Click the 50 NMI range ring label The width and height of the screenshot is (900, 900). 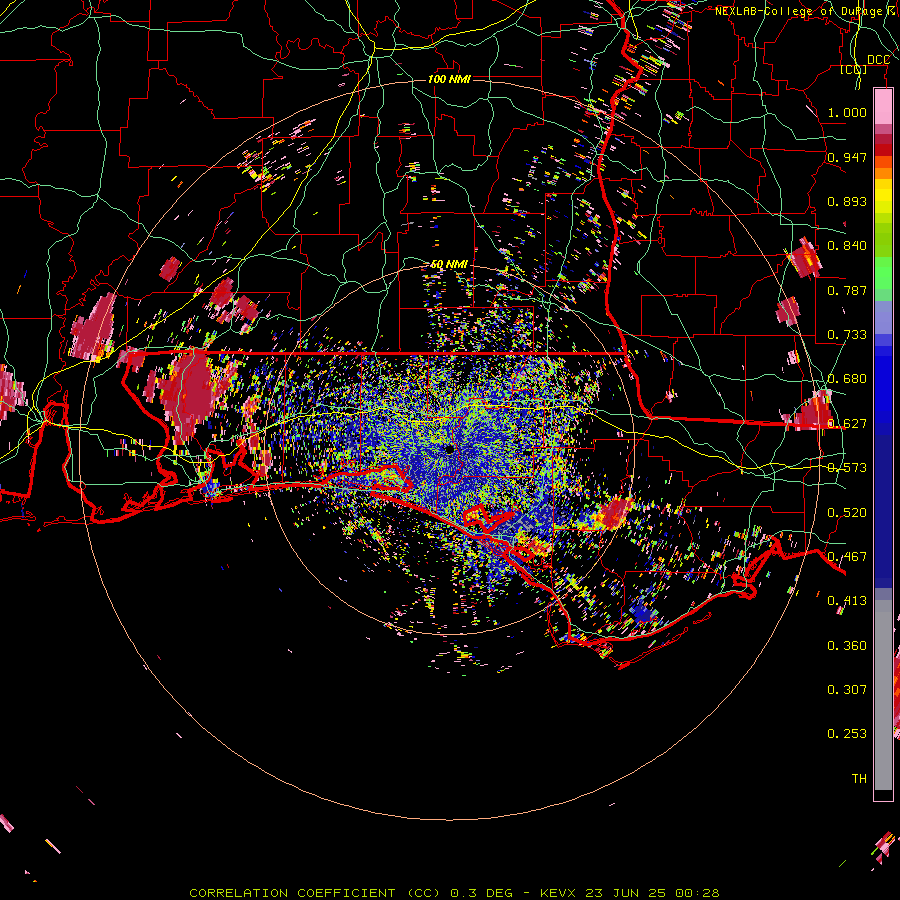[449, 264]
